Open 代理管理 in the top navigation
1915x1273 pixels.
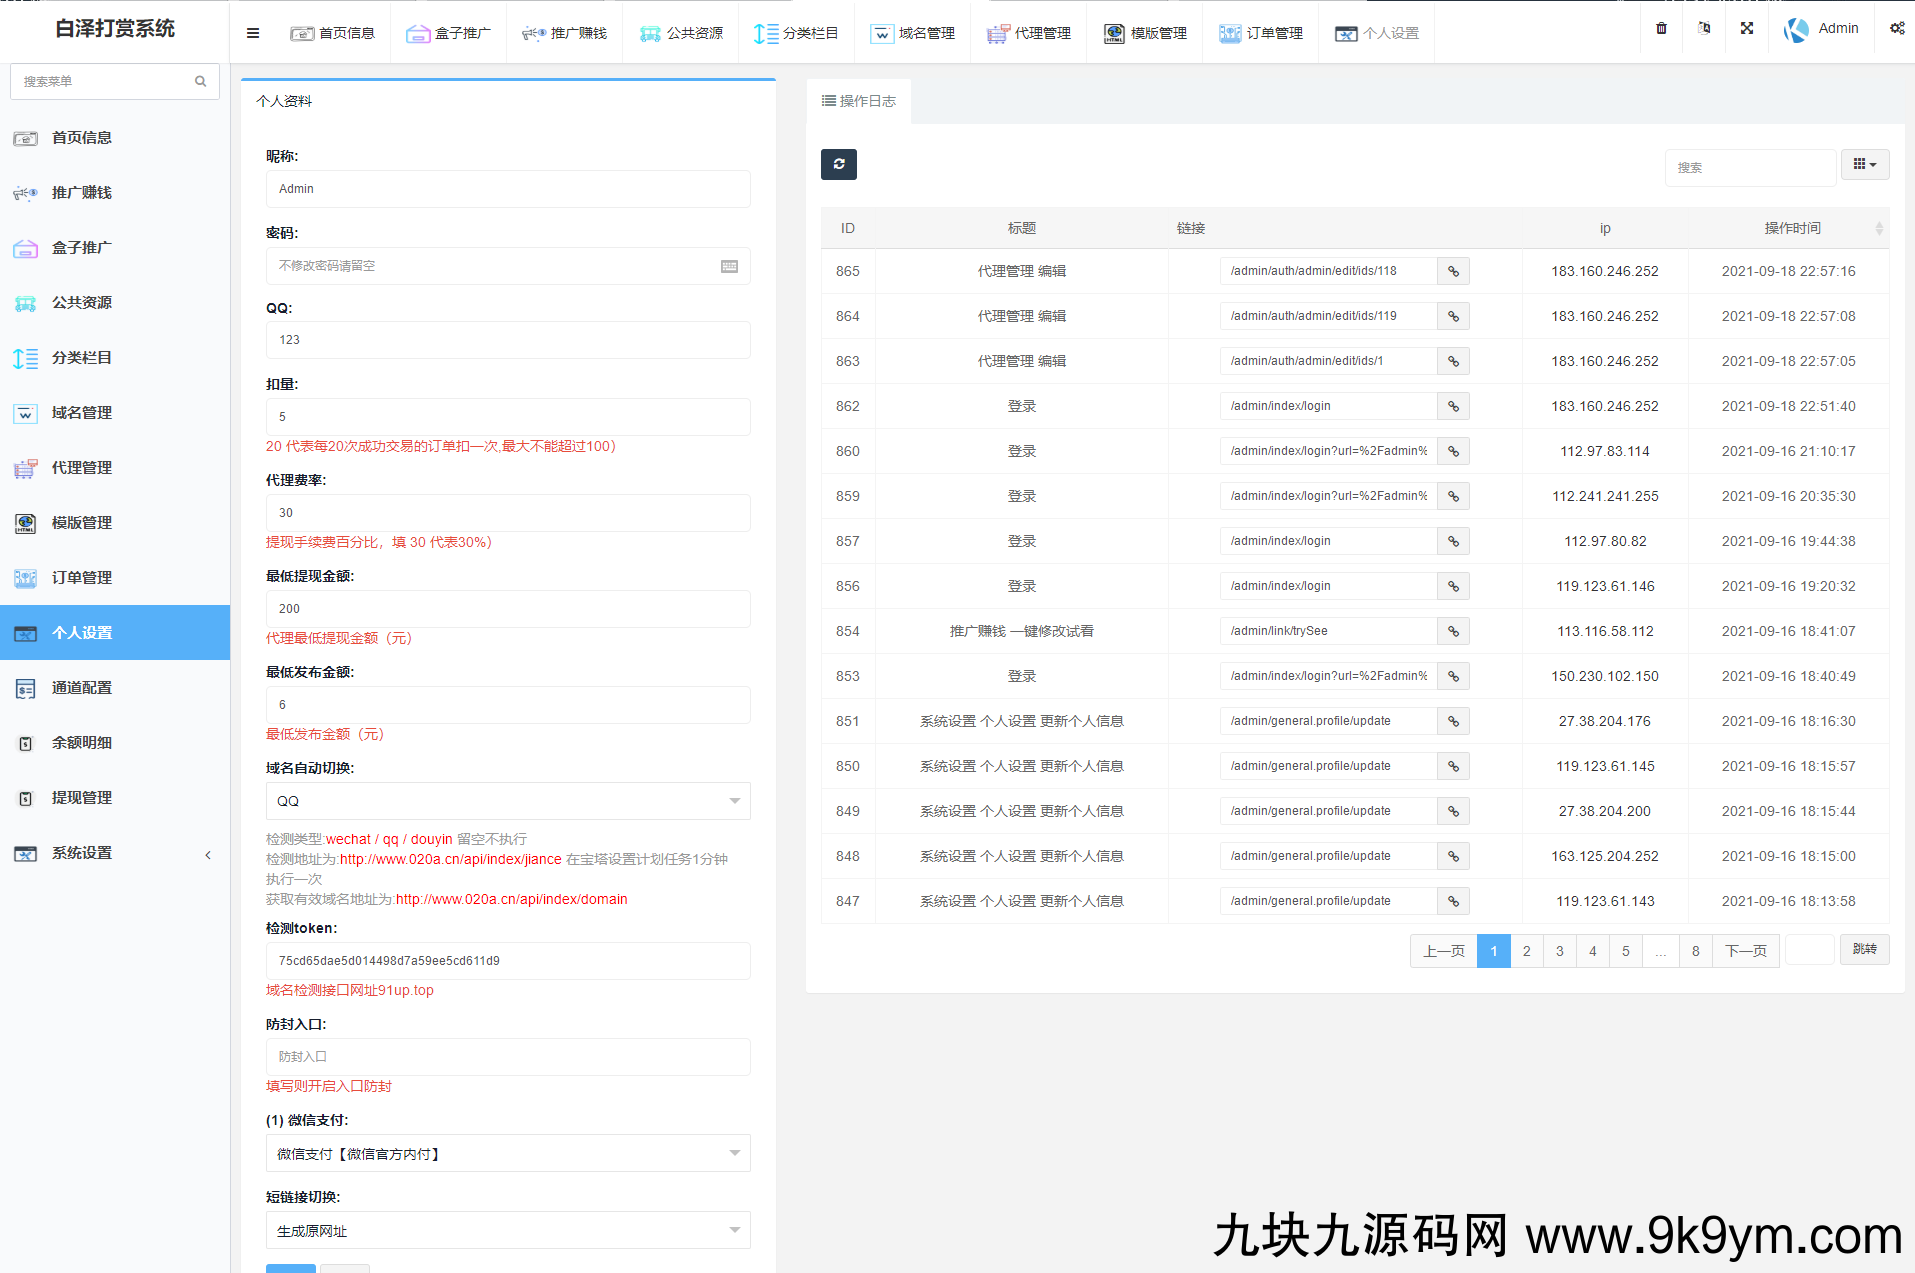coord(1029,33)
